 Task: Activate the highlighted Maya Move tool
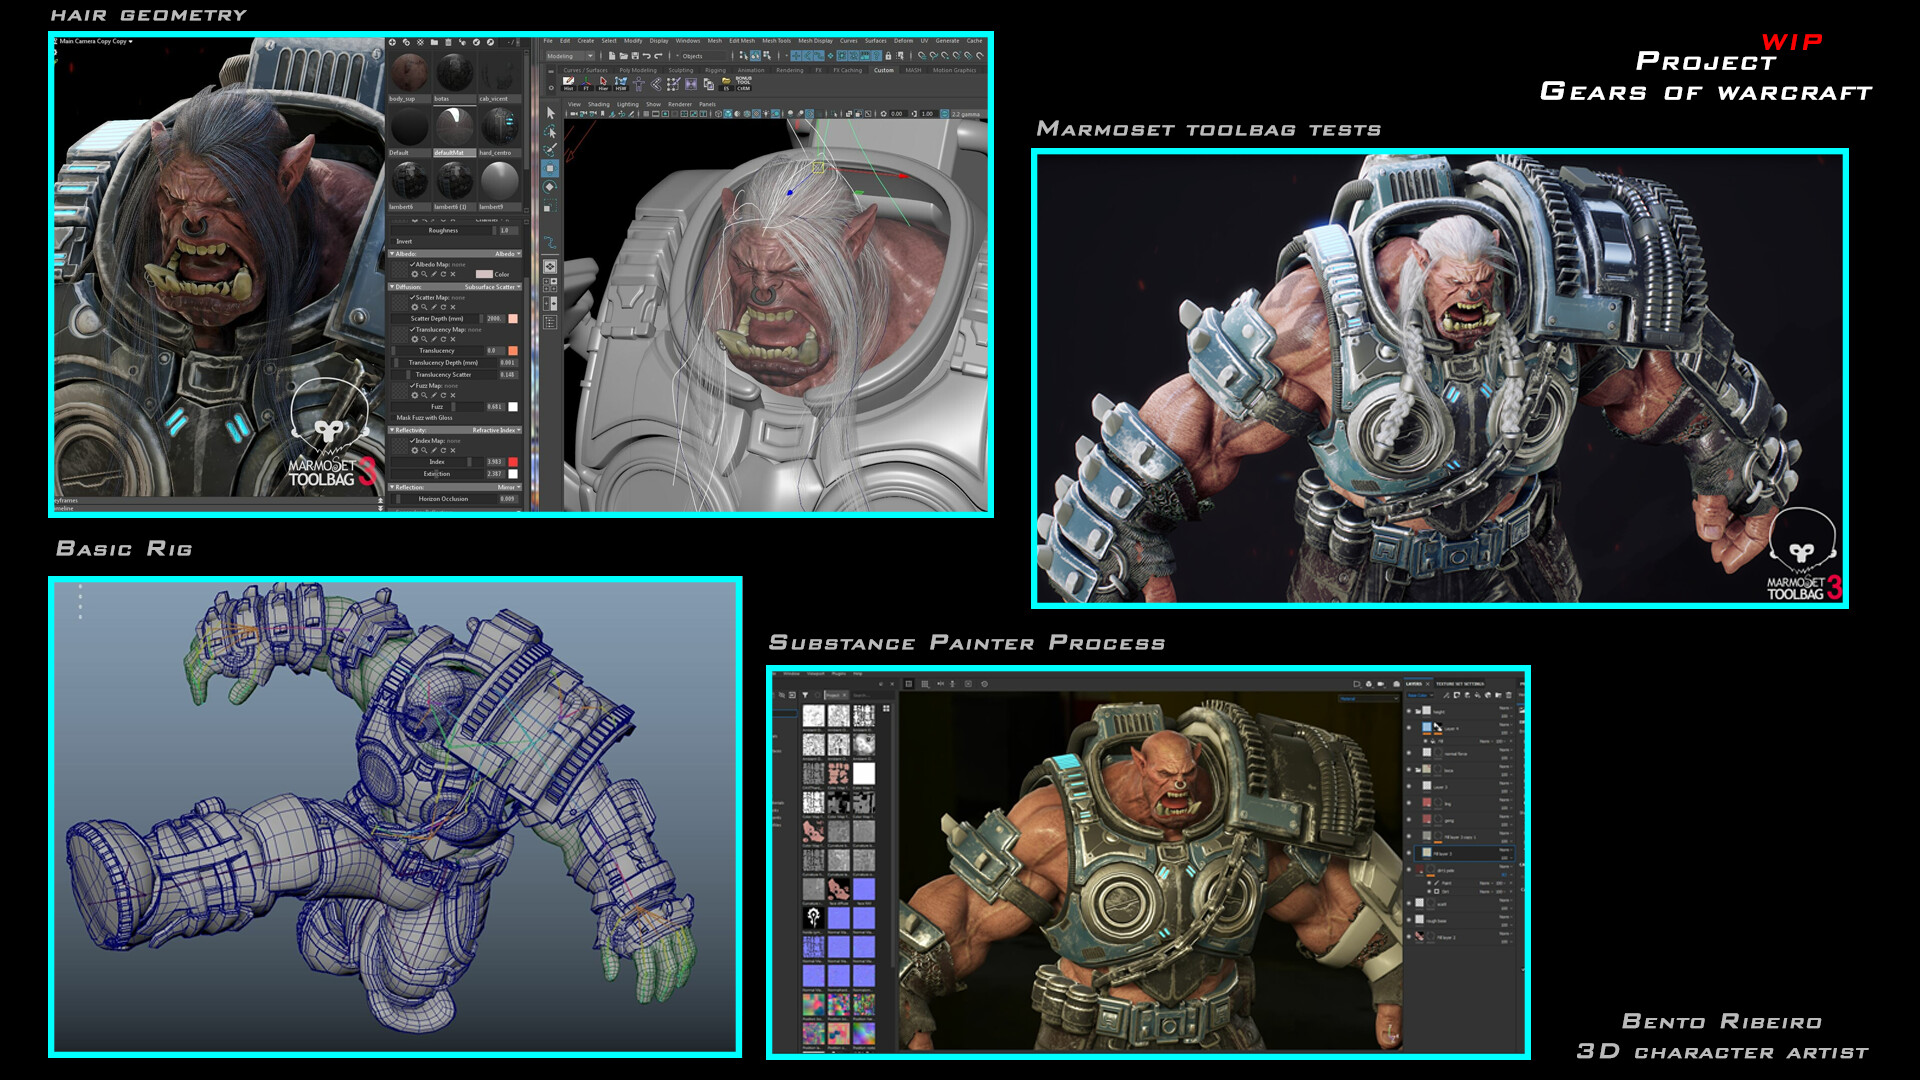pyautogui.click(x=550, y=168)
